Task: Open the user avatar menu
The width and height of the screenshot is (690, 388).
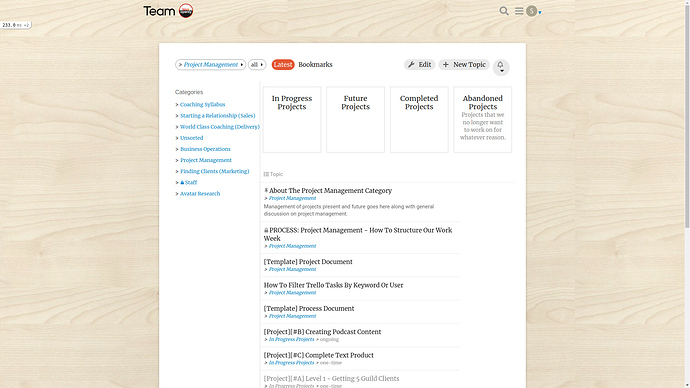Action: pos(532,11)
